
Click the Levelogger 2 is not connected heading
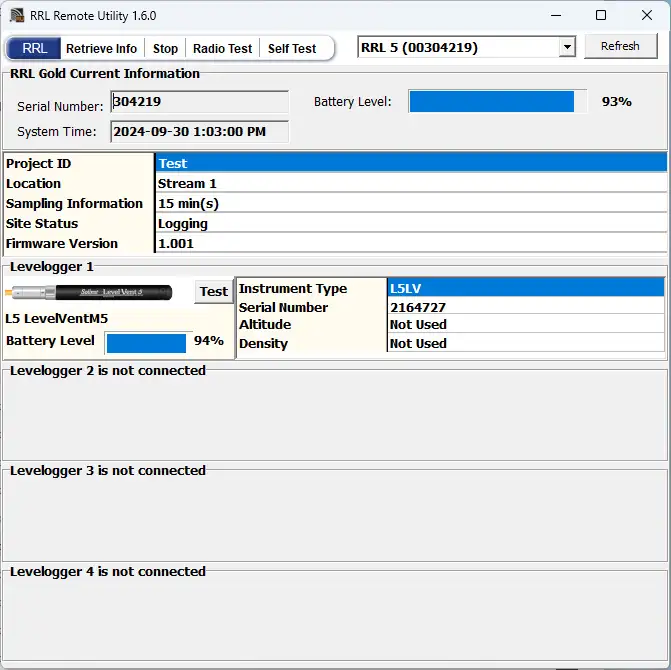pos(108,371)
